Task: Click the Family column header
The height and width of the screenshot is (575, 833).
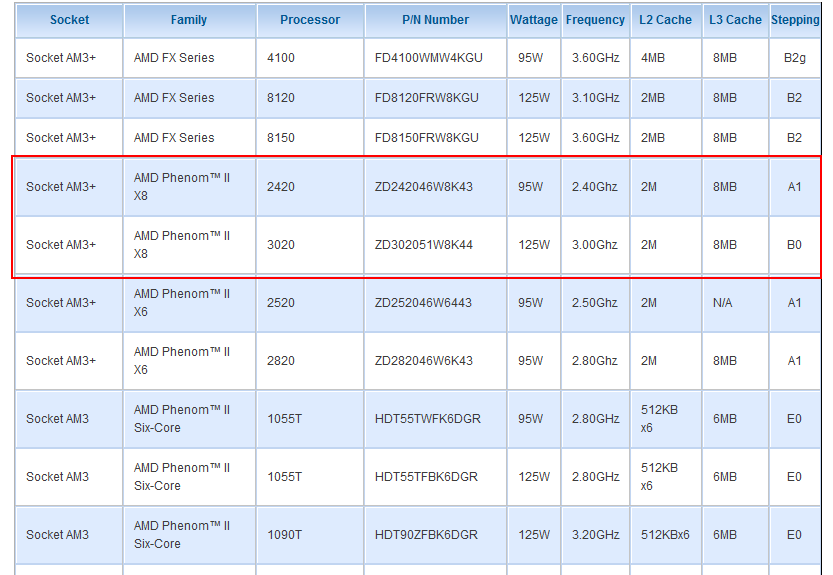Action: point(189,20)
